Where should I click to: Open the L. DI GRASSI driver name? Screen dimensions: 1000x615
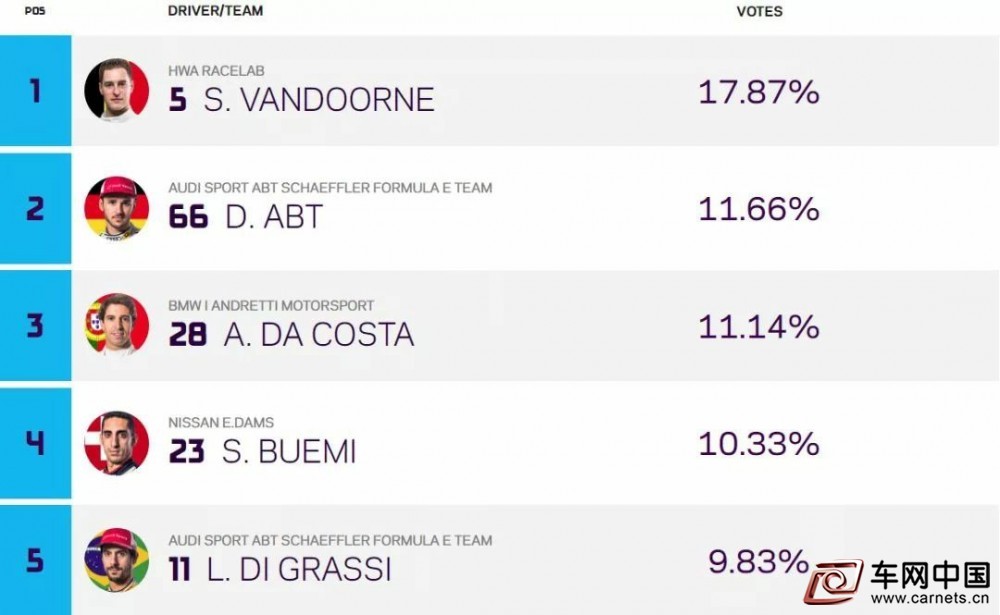click(299, 569)
